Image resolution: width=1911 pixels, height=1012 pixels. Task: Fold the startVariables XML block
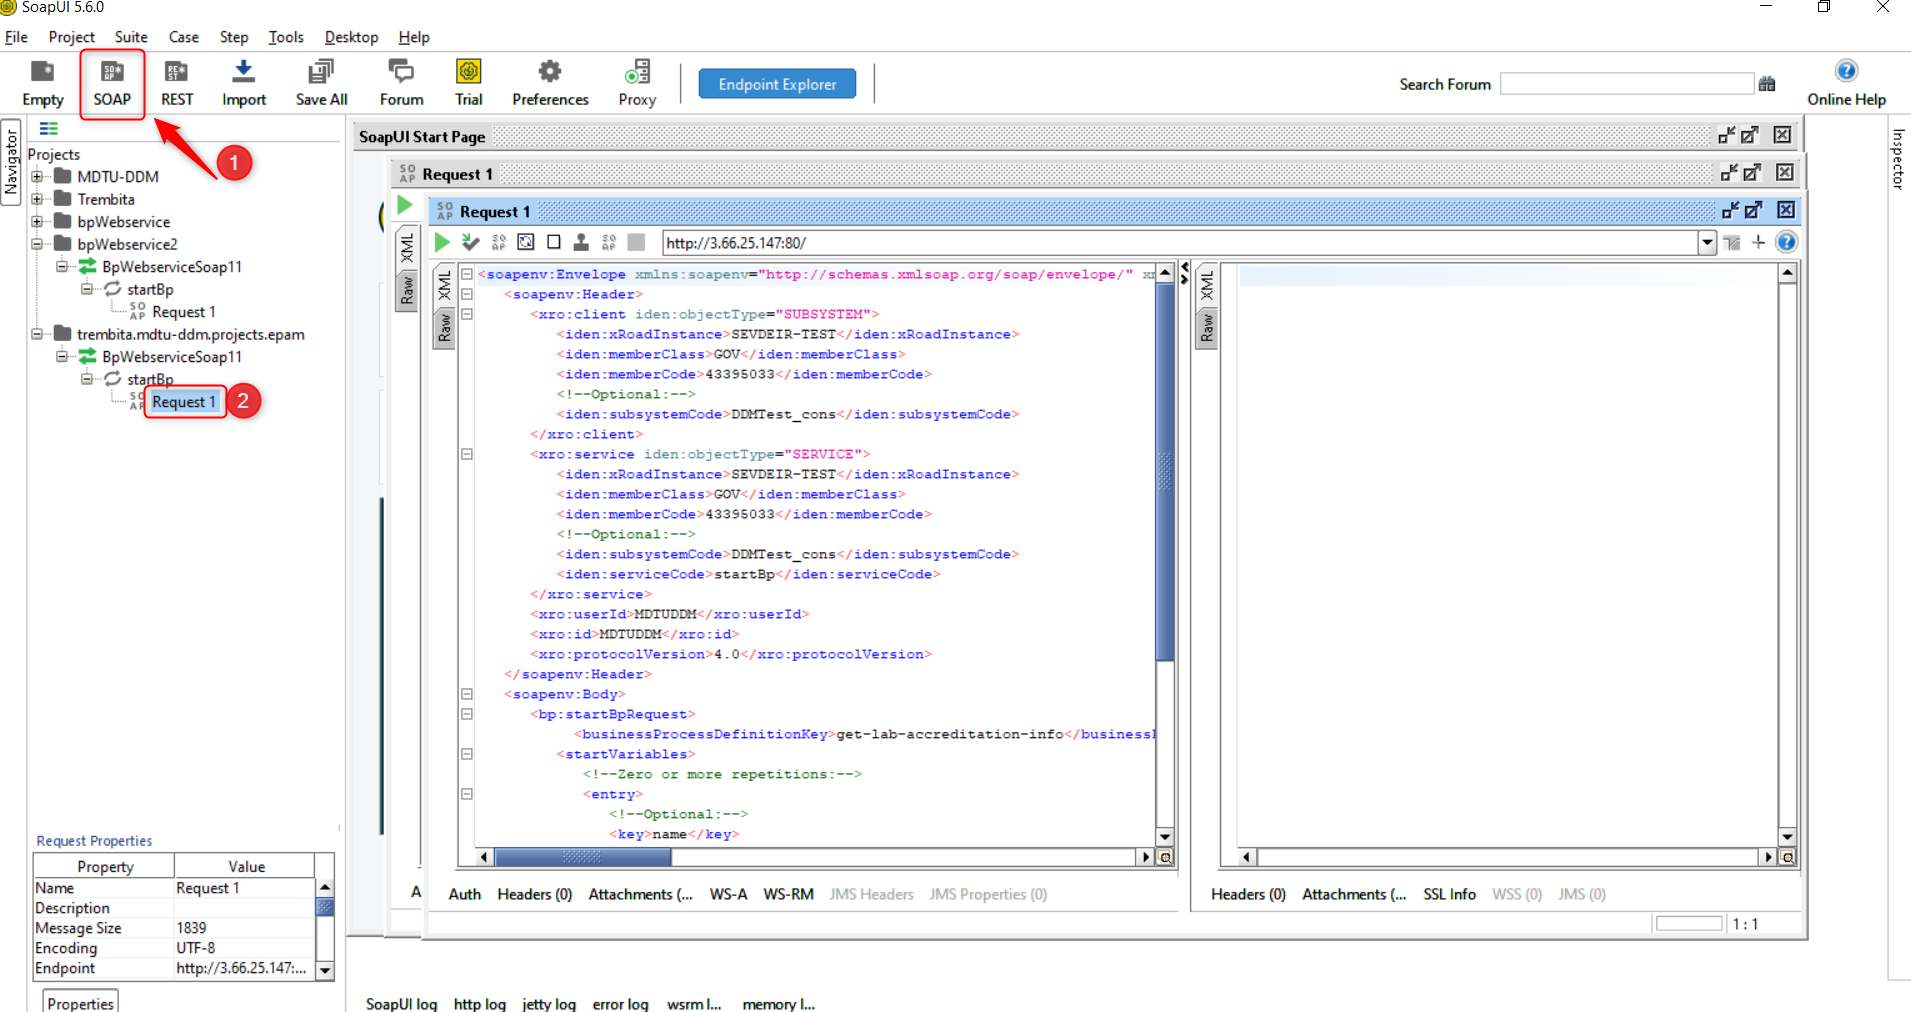pos(466,754)
